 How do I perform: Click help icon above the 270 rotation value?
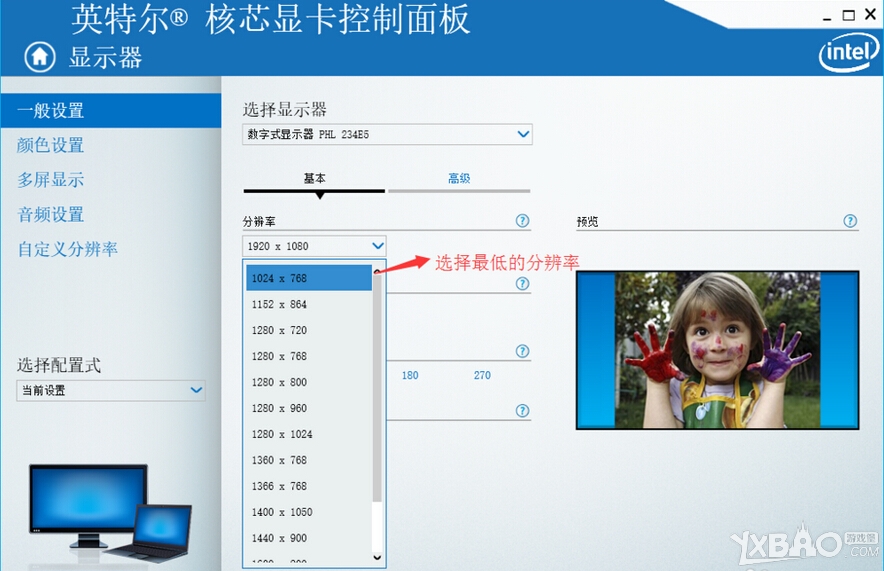[x=523, y=351]
